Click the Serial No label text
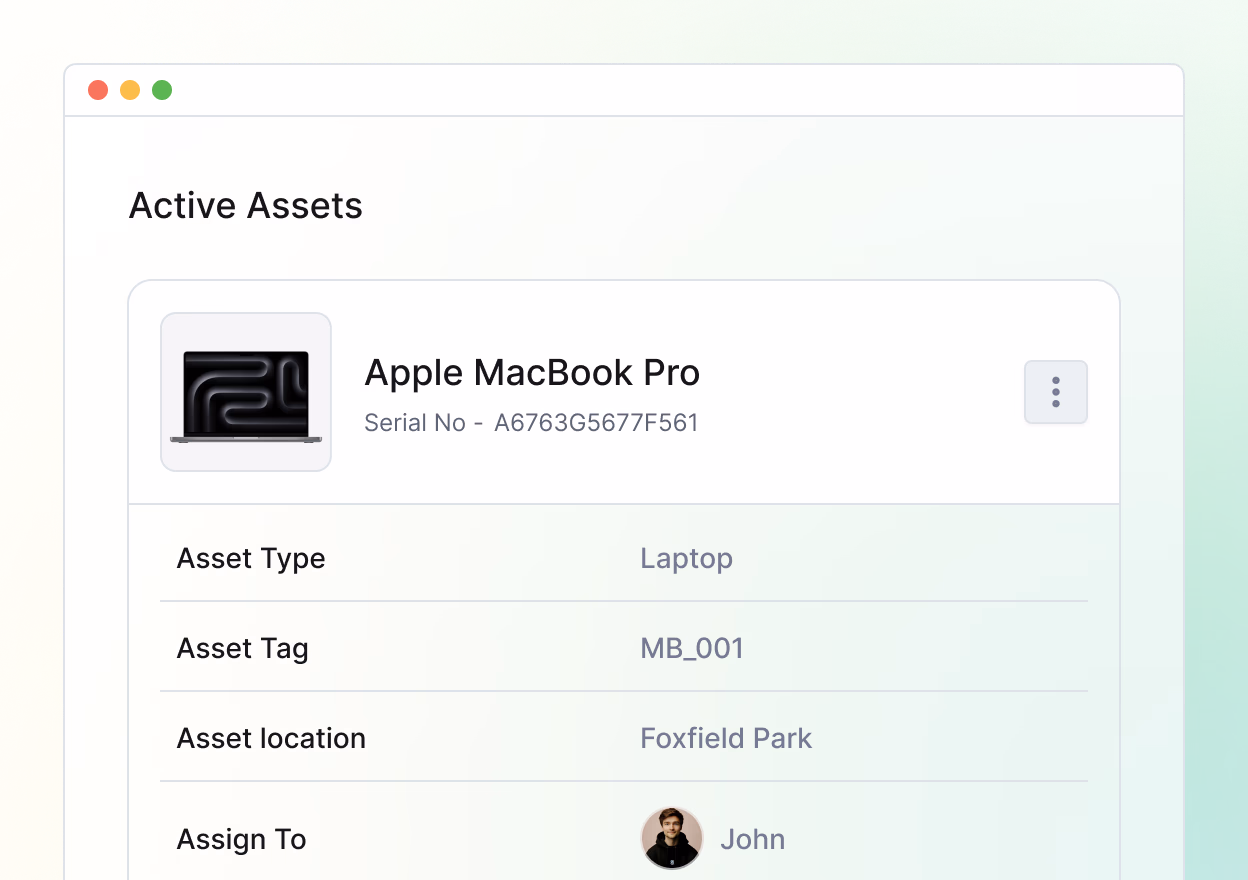1248x880 pixels. pos(415,423)
